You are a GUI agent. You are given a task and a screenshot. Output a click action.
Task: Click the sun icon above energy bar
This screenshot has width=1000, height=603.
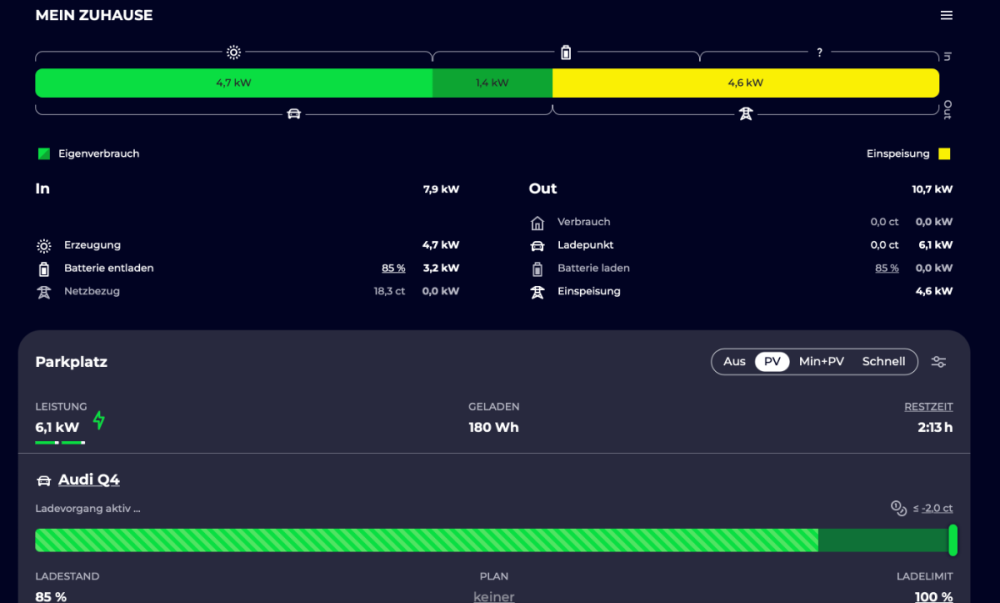(234, 52)
